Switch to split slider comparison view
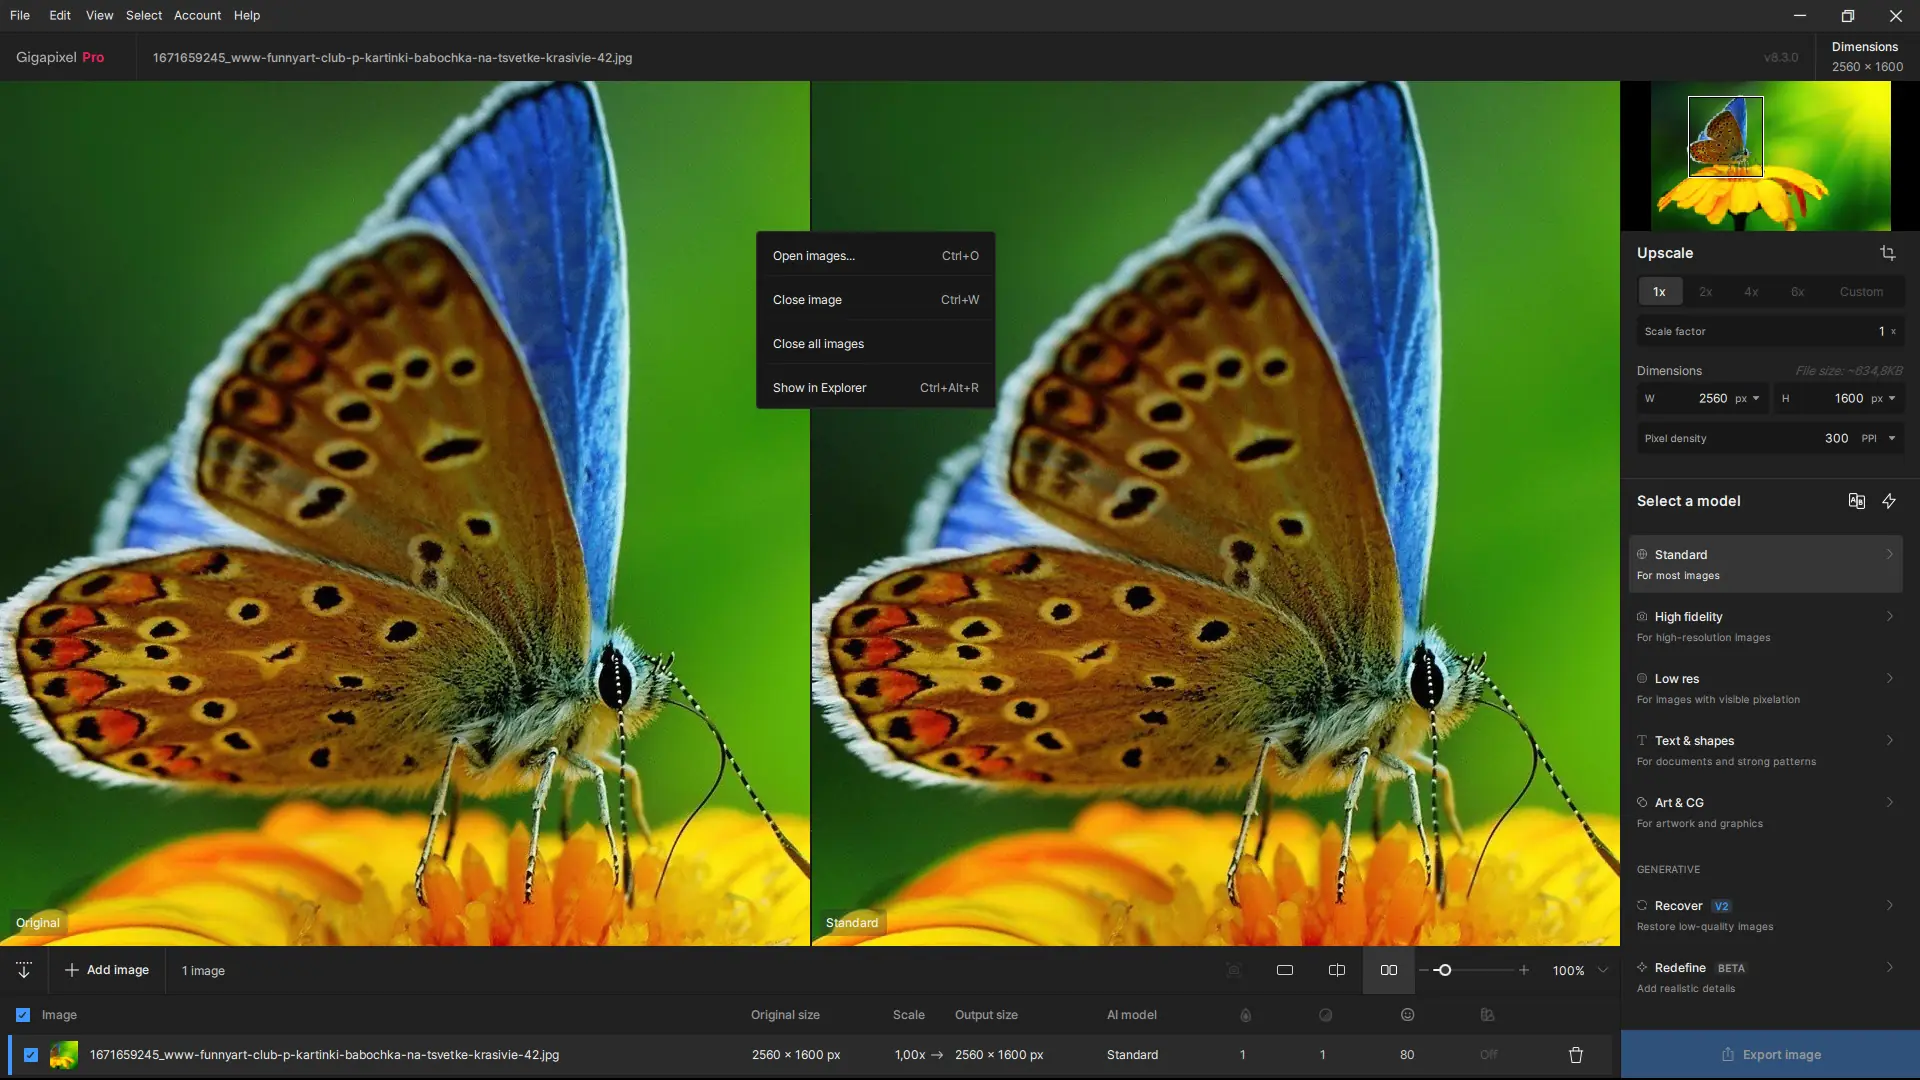1920x1080 pixels. point(1337,970)
